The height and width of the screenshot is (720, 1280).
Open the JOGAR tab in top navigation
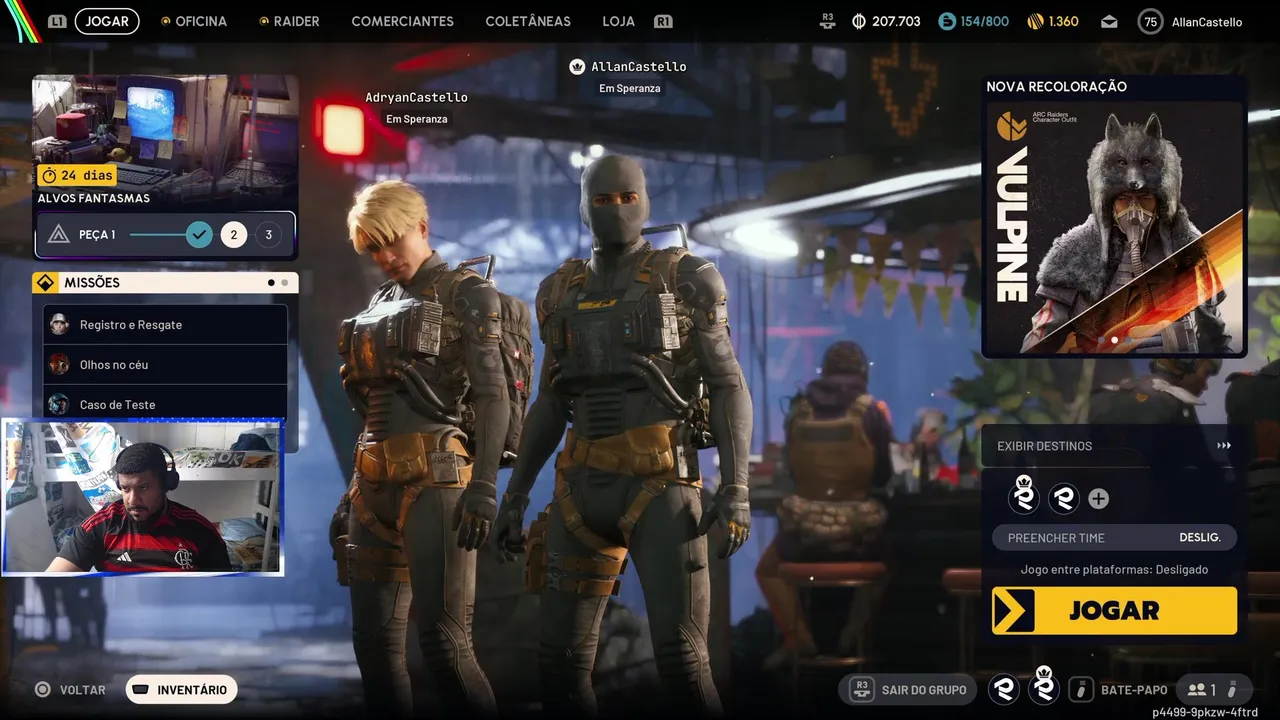coord(107,21)
